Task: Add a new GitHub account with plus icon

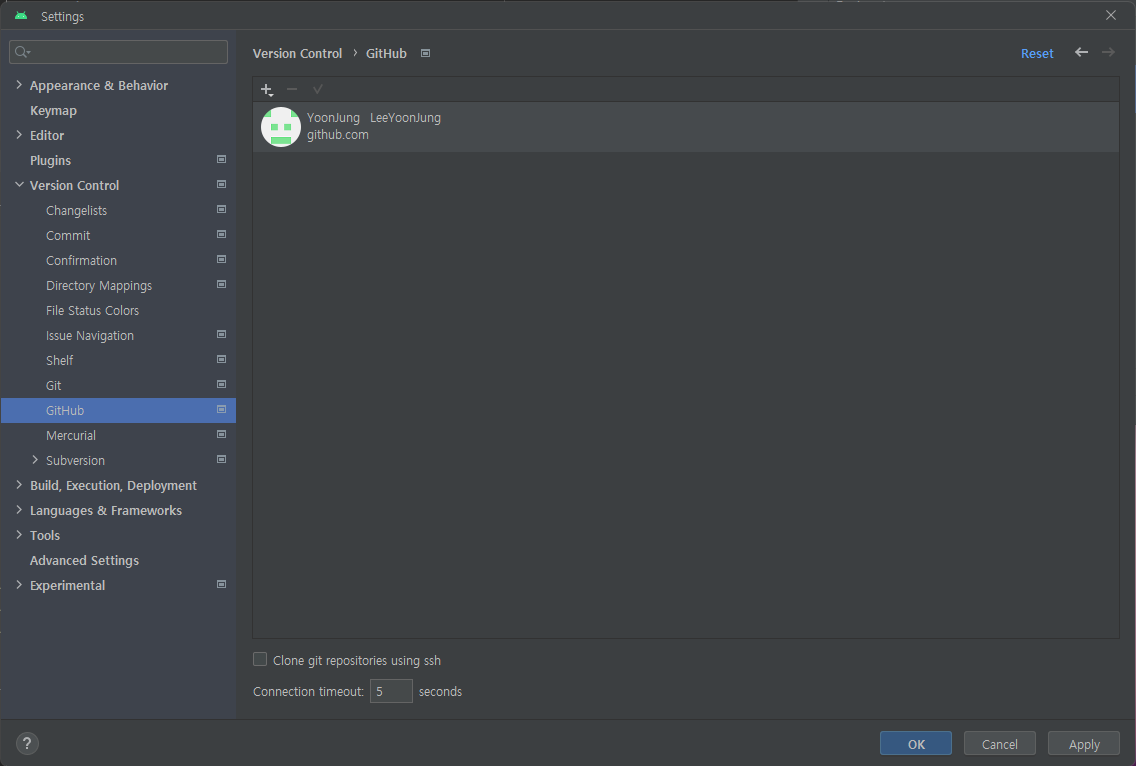Action: (267, 90)
